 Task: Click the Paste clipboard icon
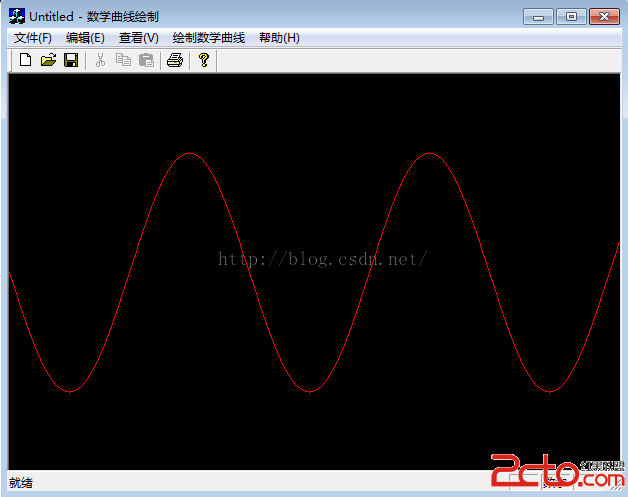pos(146,60)
